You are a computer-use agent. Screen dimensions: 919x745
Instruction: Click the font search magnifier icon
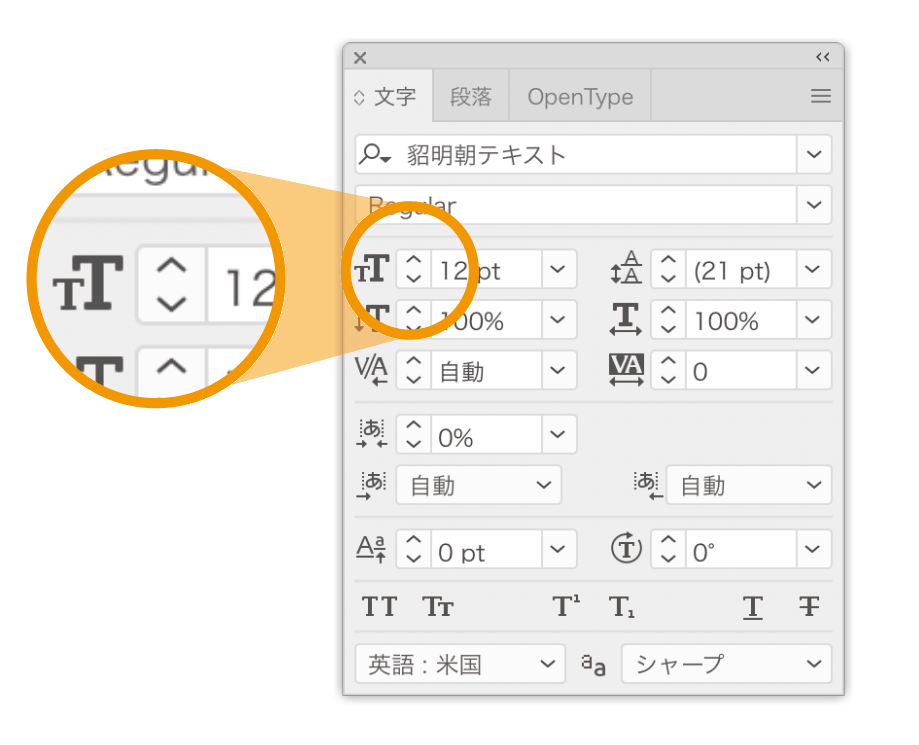[x=375, y=155]
